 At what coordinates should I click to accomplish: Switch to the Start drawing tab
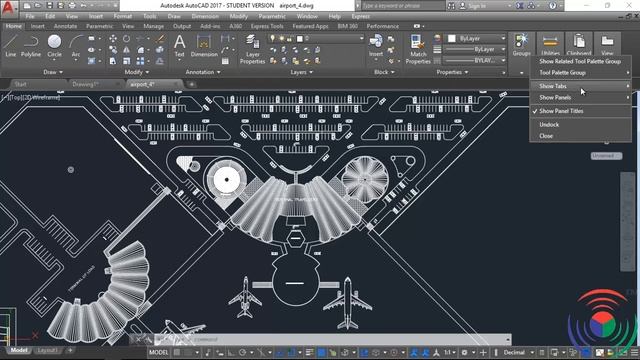[20, 84]
